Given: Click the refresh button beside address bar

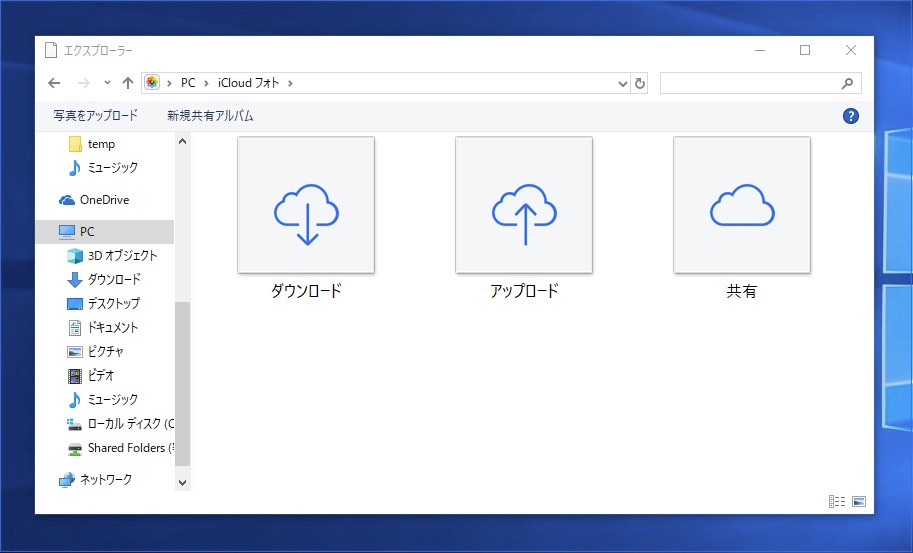Looking at the screenshot, I should [x=641, y=83].
